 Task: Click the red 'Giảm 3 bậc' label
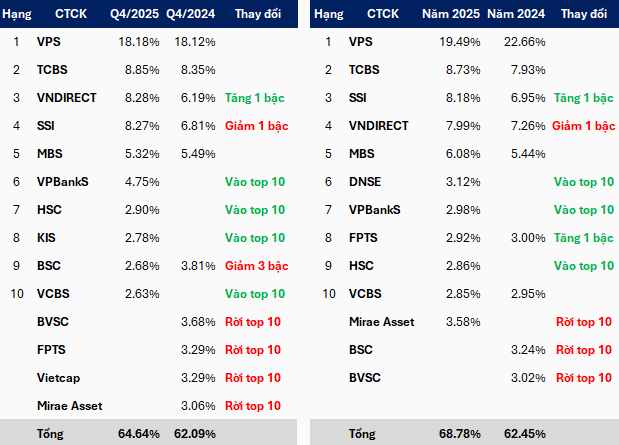tap(256, 266)
